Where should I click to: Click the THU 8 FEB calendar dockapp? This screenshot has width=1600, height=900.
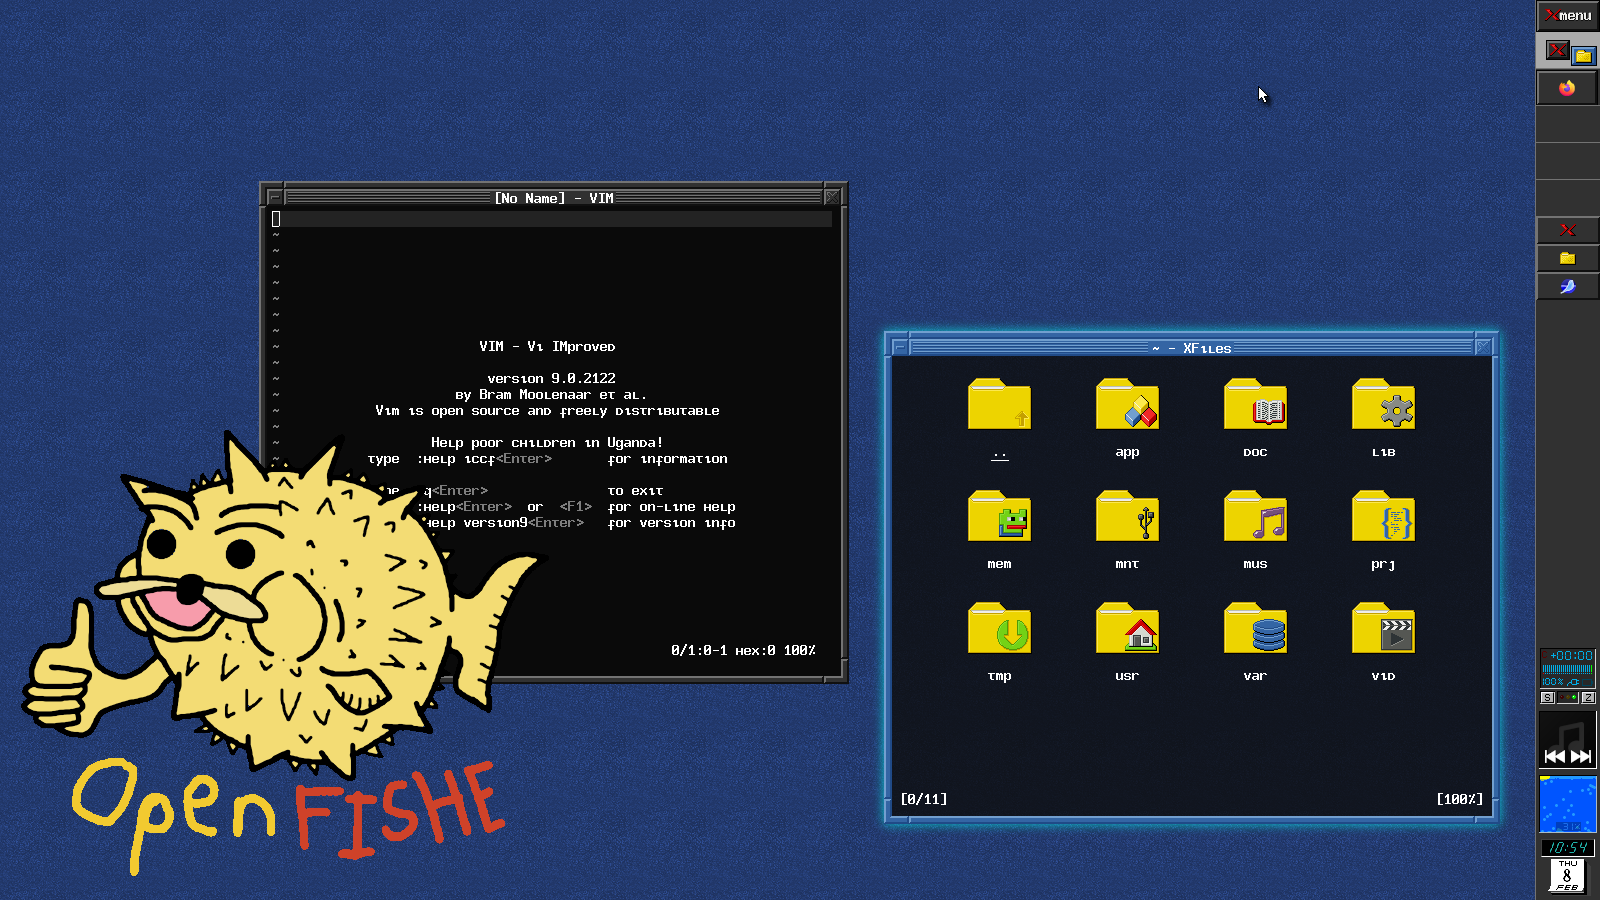pyautogui.click(x=1567, y=875)
